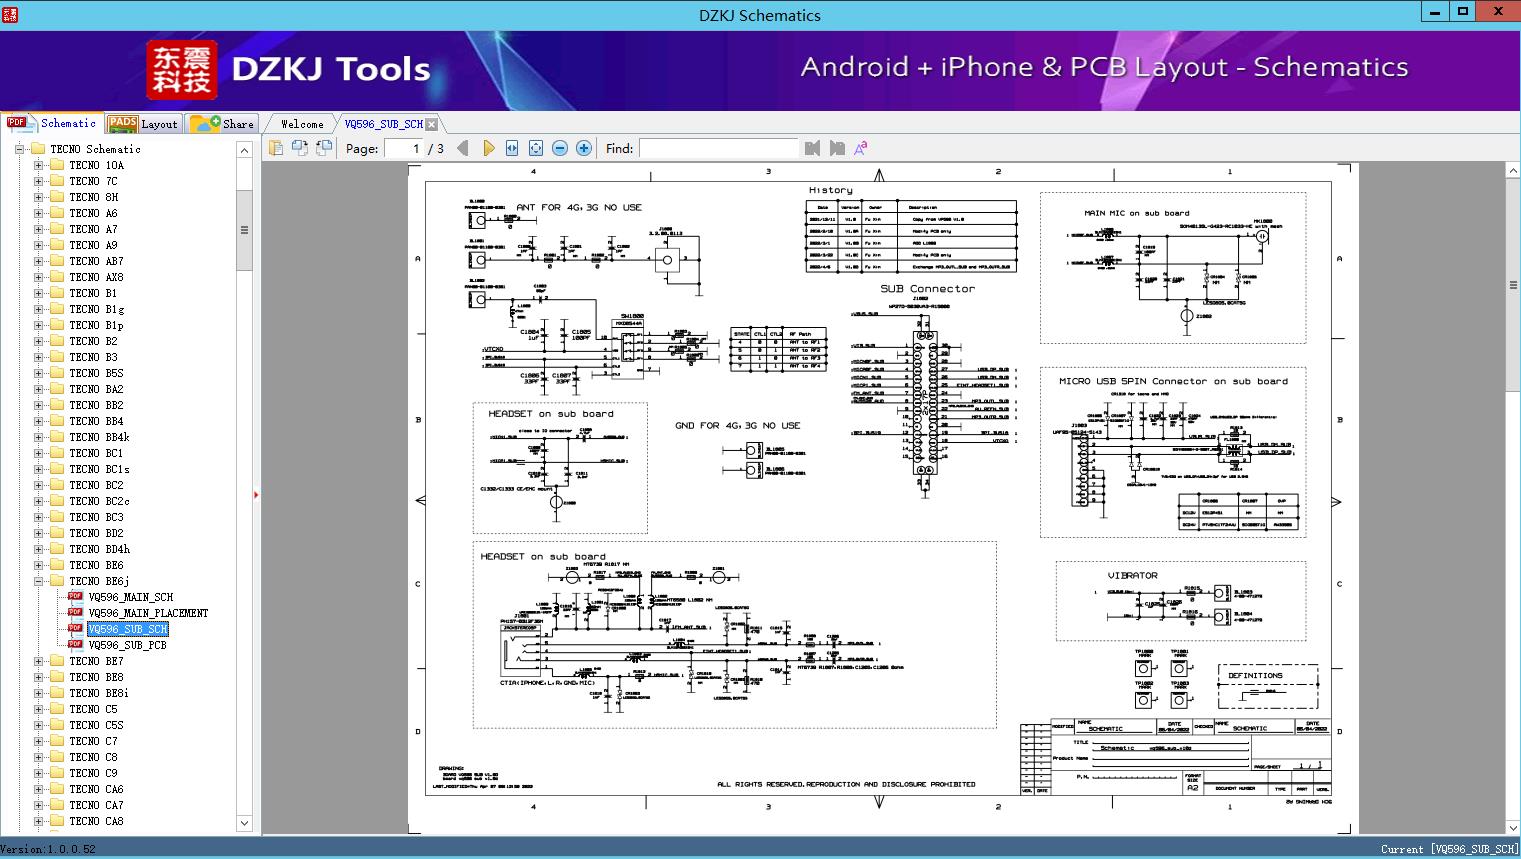Select the TECNO BB4k folder
This screenshot has width=1521, height=859.
tap(100, 437)
